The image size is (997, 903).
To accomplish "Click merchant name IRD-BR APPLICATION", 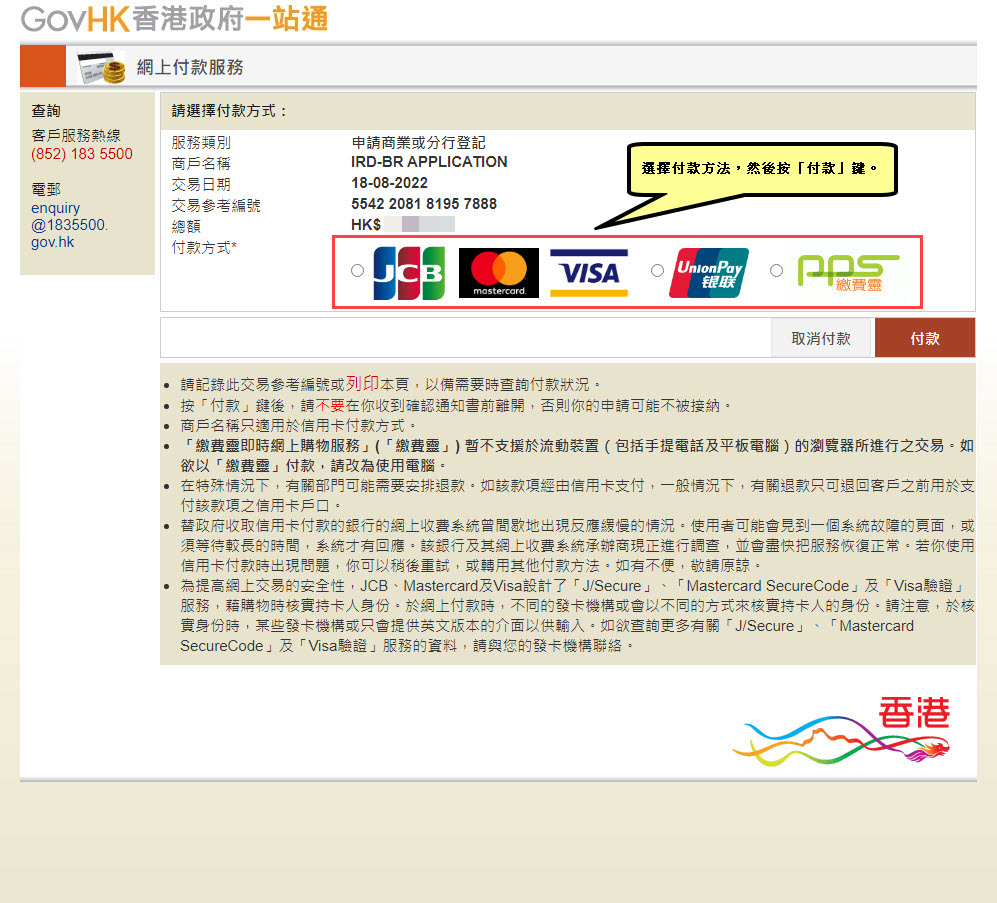I will tap(429, 162).
